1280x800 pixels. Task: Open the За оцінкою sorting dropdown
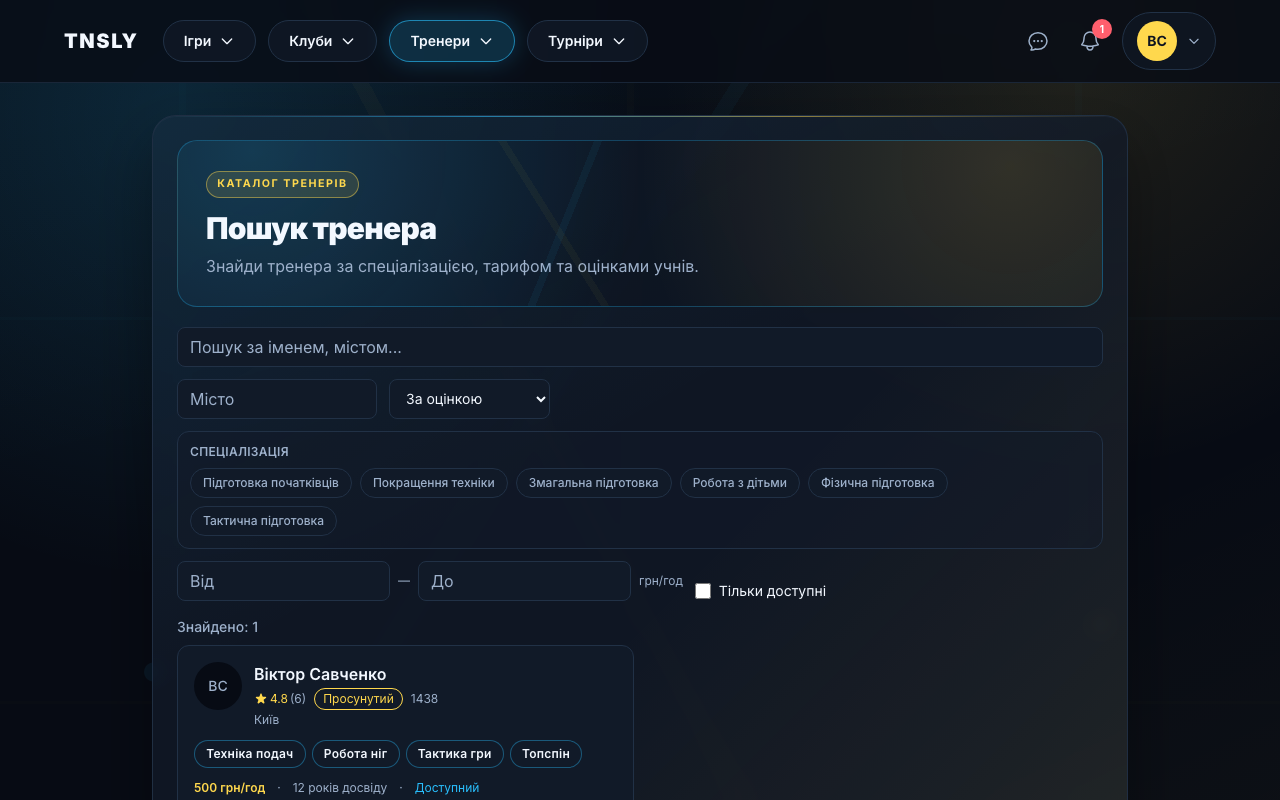pyautogui.click(x=469, y=398)
